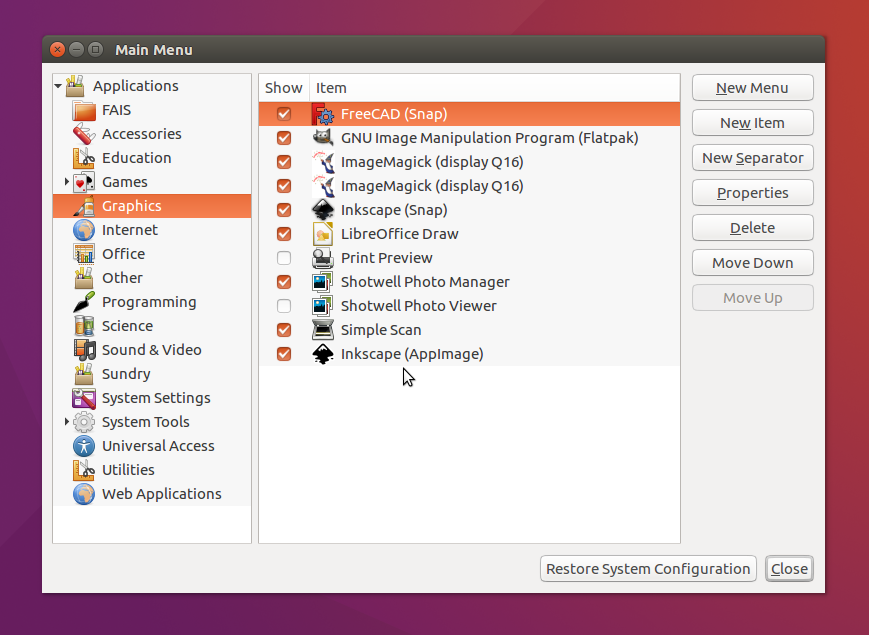Select the Office menu category
The image size is (869, 635).
click(152, 254)
